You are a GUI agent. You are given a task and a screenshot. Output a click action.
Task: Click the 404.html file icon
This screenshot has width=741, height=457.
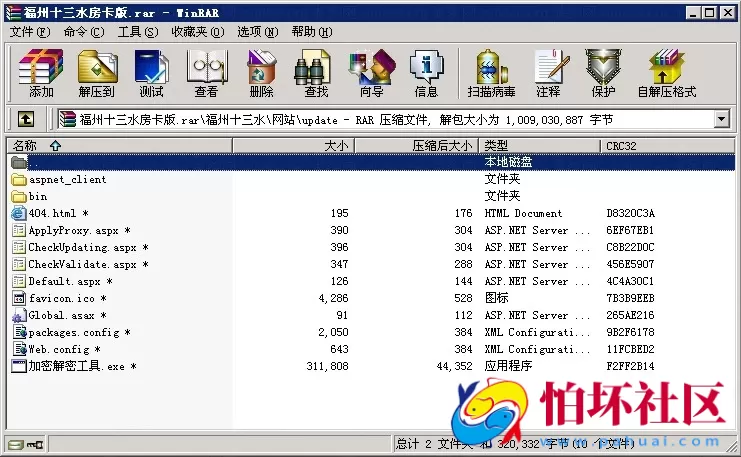pos(18,213)
